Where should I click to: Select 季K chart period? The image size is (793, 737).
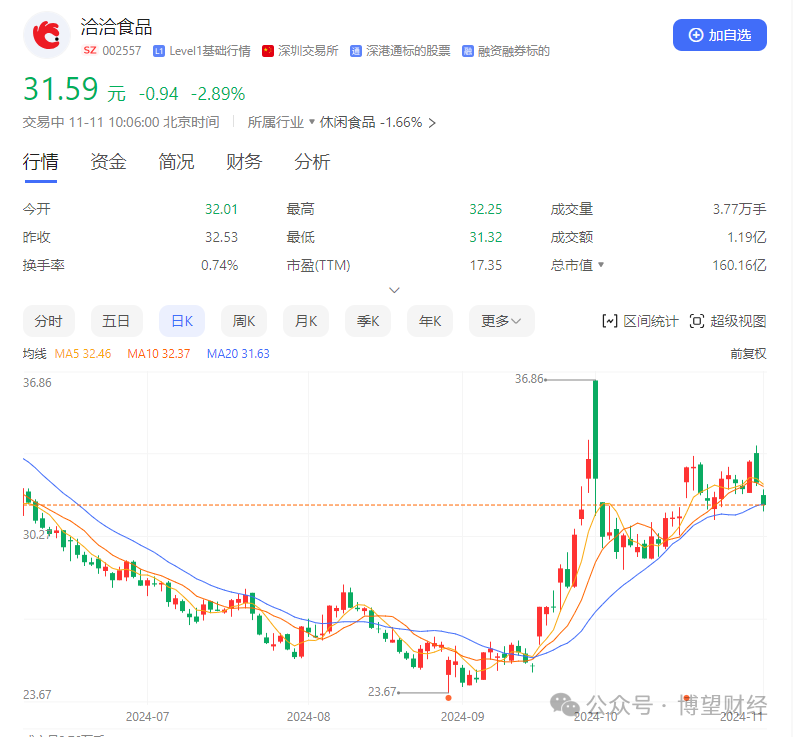coord(368,321)
